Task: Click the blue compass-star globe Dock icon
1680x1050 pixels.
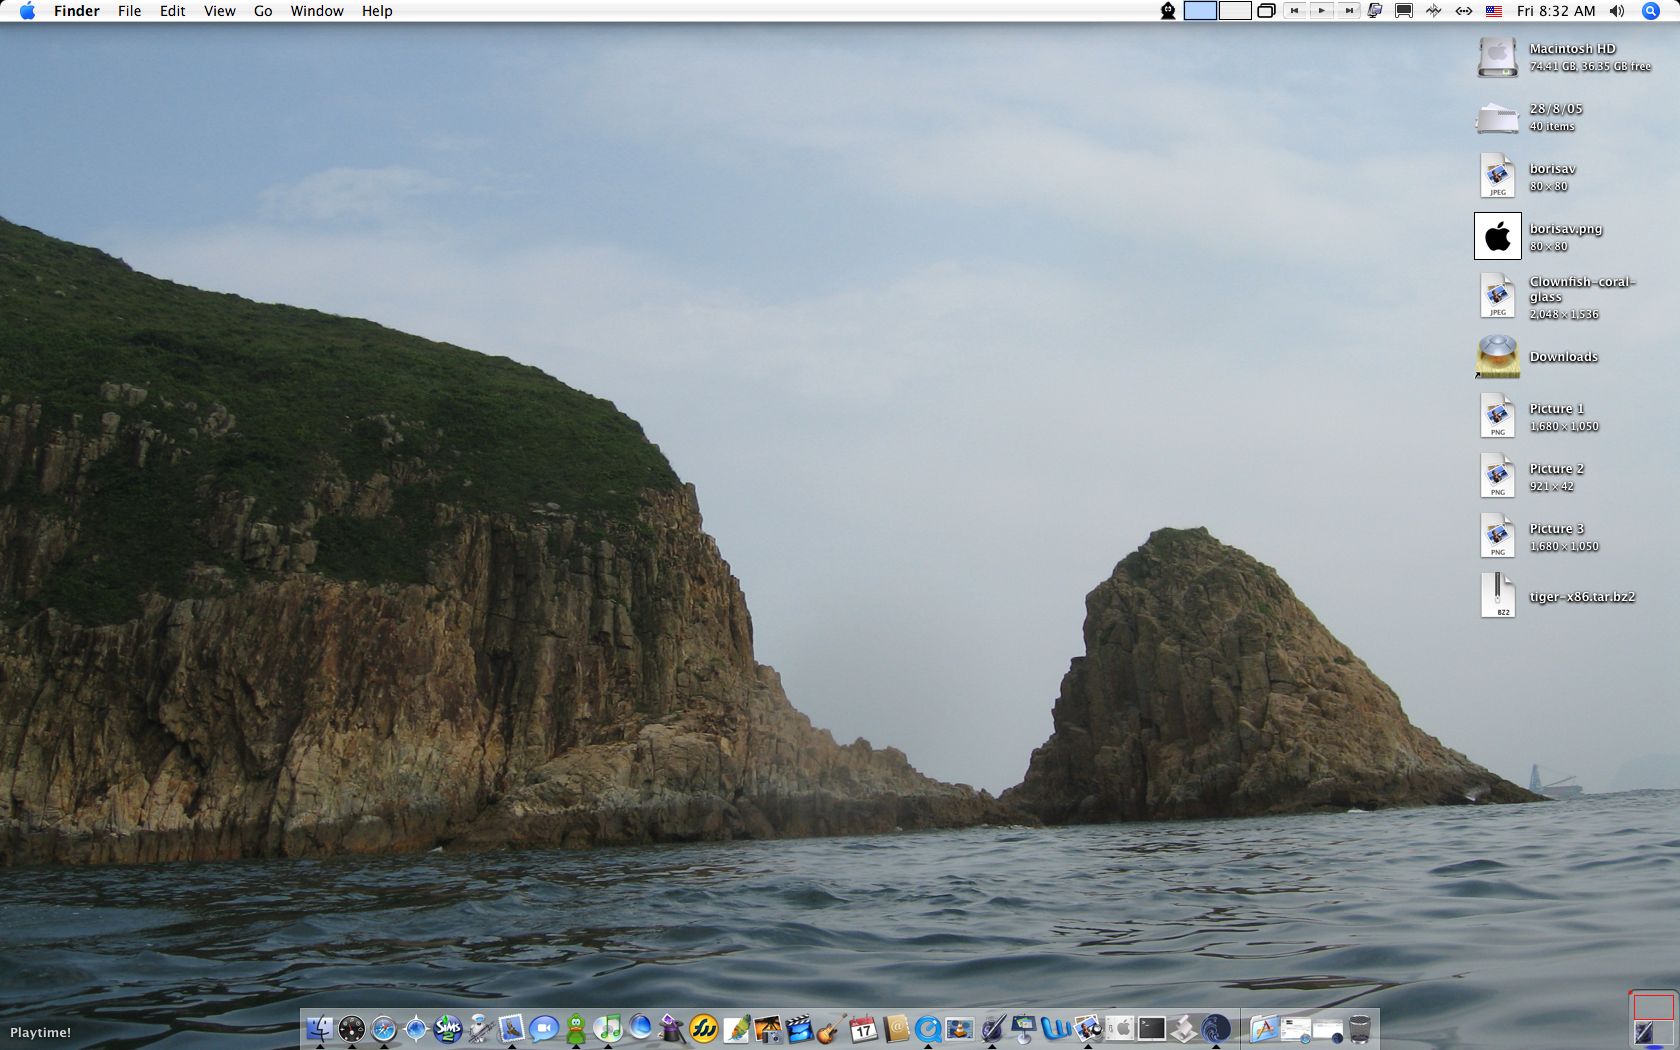Action: click(x=415, y=1028)
